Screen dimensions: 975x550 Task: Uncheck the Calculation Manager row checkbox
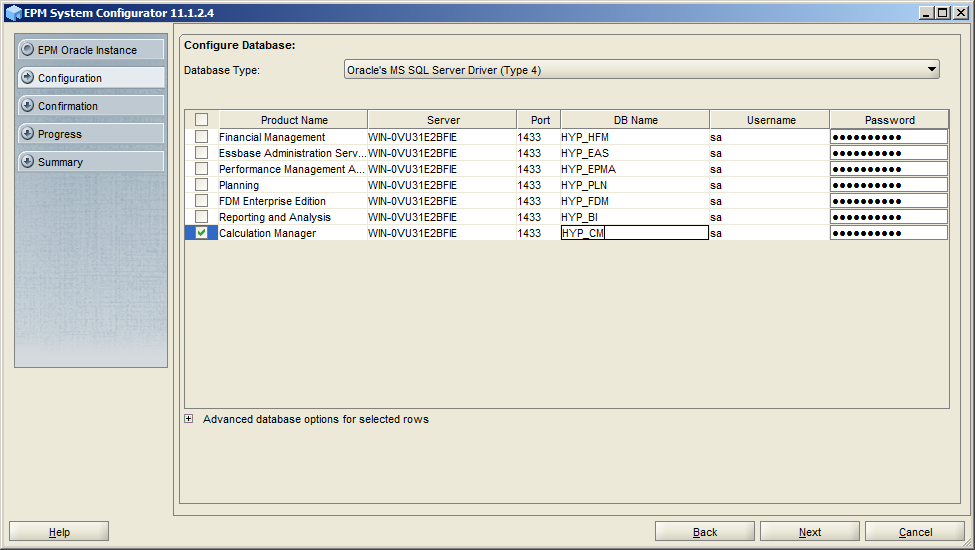click(x=201, y=232)
